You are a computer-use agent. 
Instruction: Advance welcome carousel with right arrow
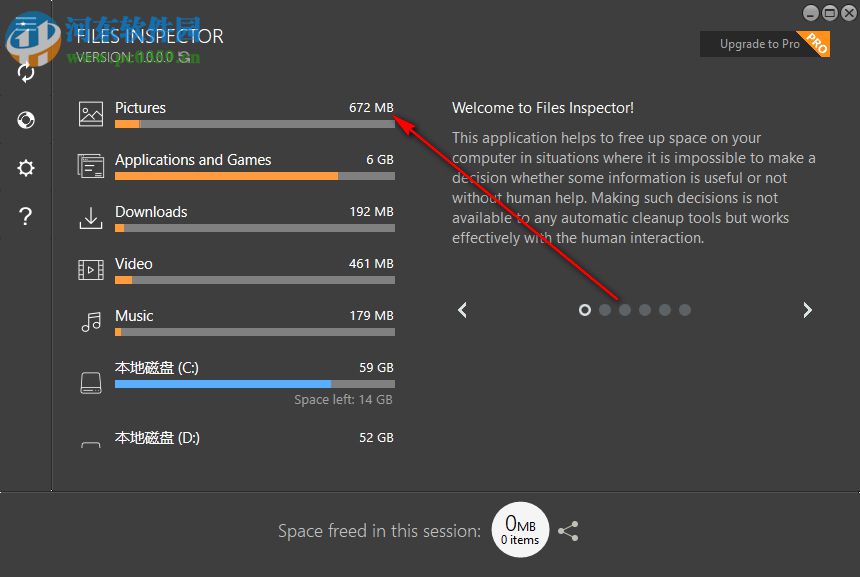[x=807, y=310]
